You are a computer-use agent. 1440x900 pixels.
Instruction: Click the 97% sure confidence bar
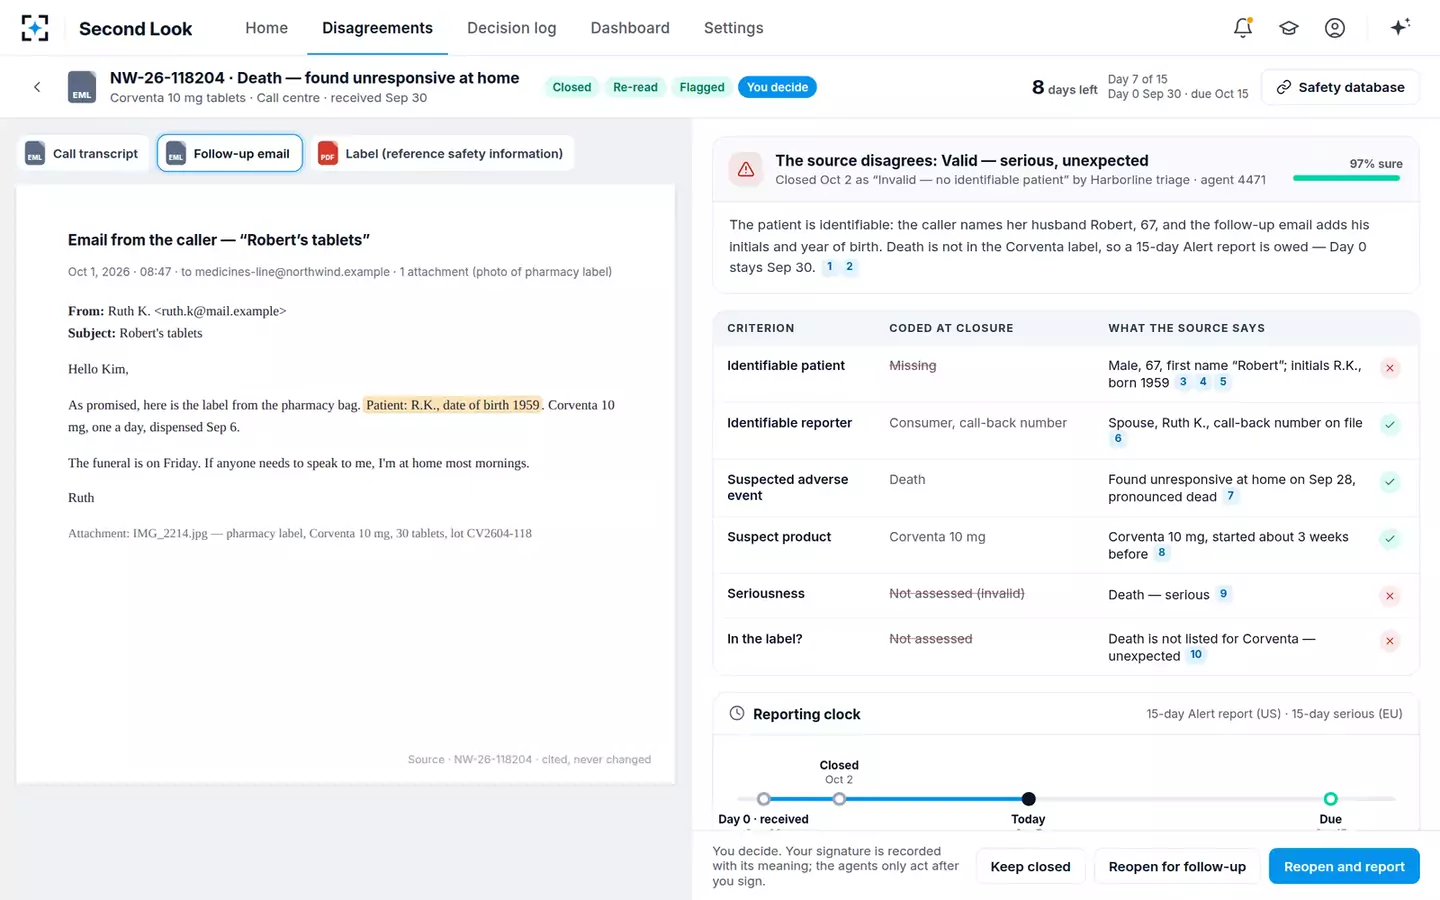tap(1346, 178)
